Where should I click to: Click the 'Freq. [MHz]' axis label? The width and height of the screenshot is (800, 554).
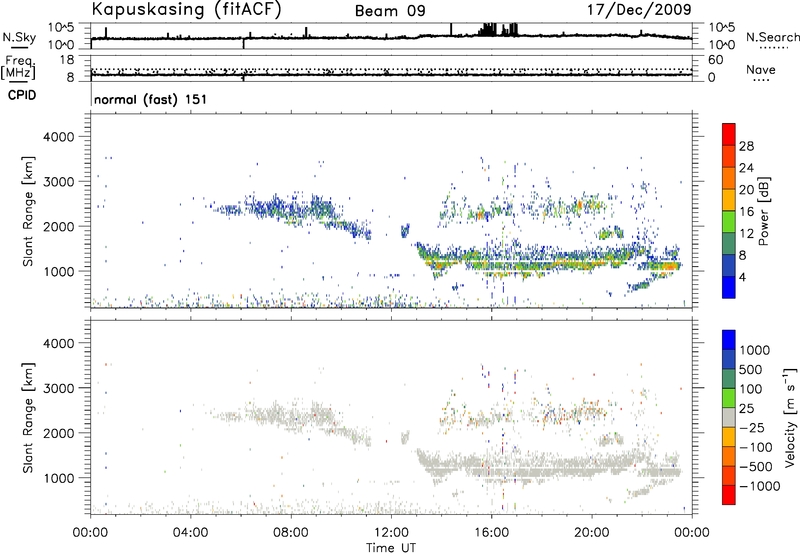click(18, 67)
